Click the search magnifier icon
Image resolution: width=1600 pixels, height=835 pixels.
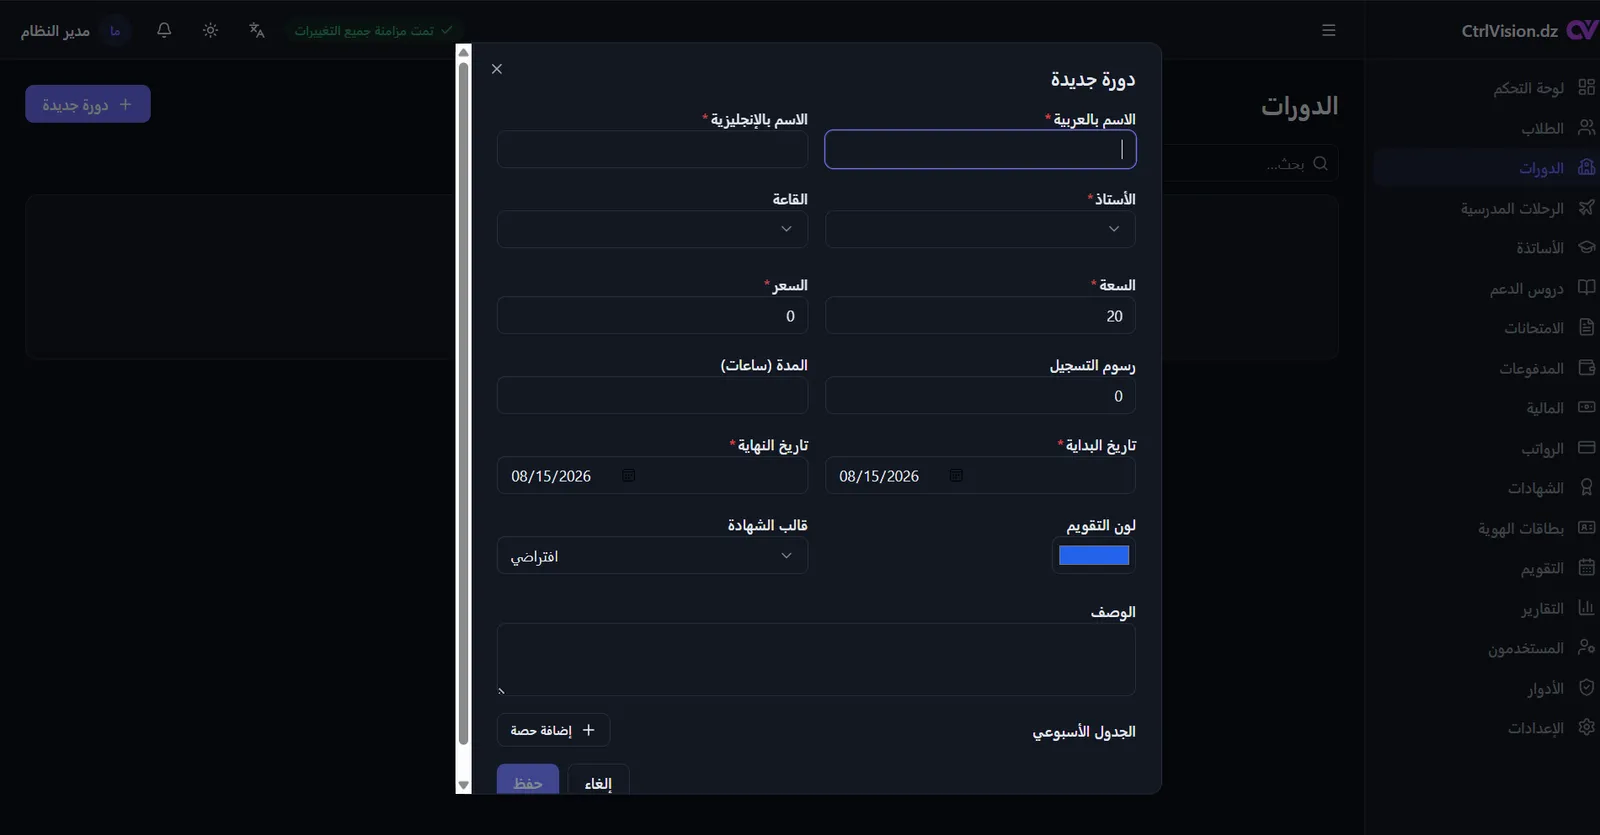tap(1320, 163)
